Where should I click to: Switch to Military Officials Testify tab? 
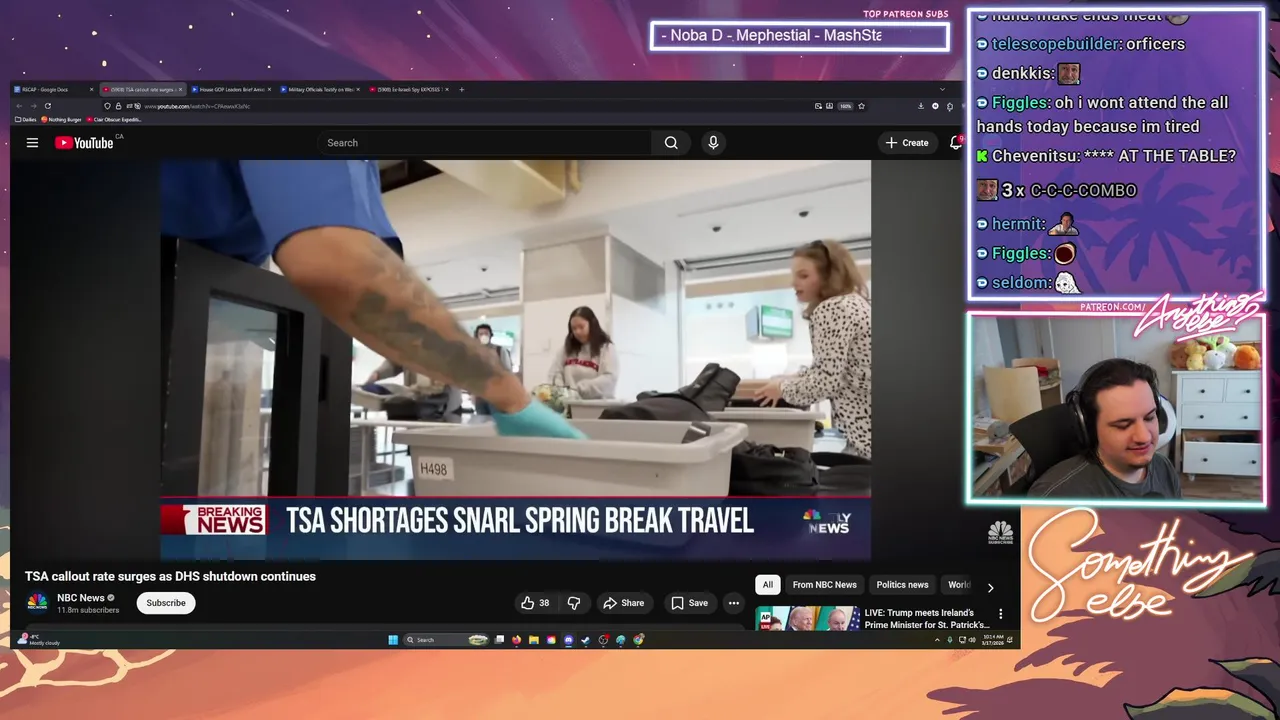click(320, 89)
